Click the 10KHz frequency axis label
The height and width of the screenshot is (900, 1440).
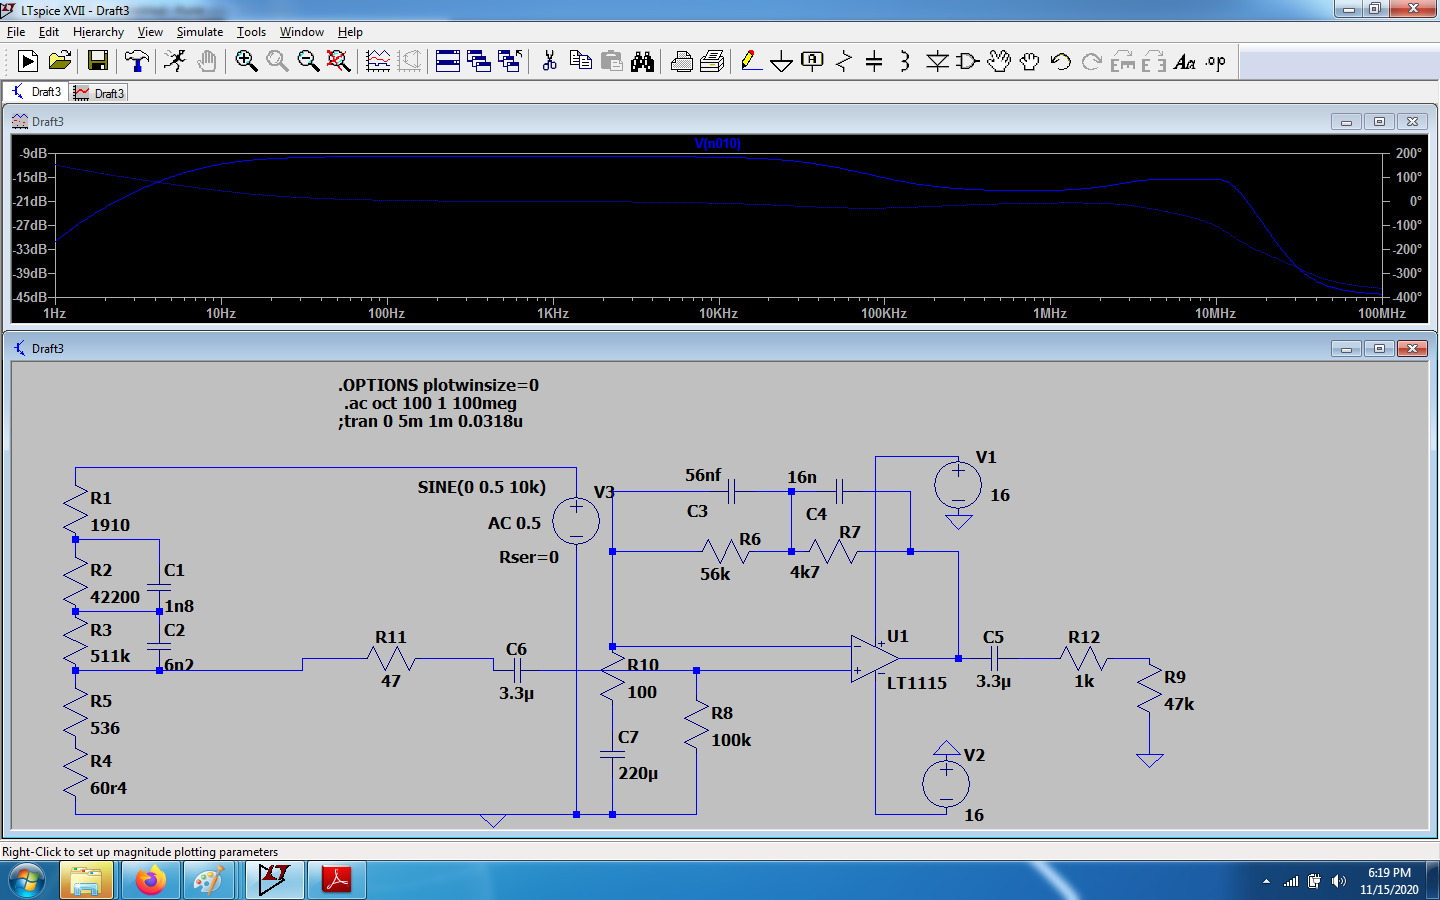tap(718, 313)
